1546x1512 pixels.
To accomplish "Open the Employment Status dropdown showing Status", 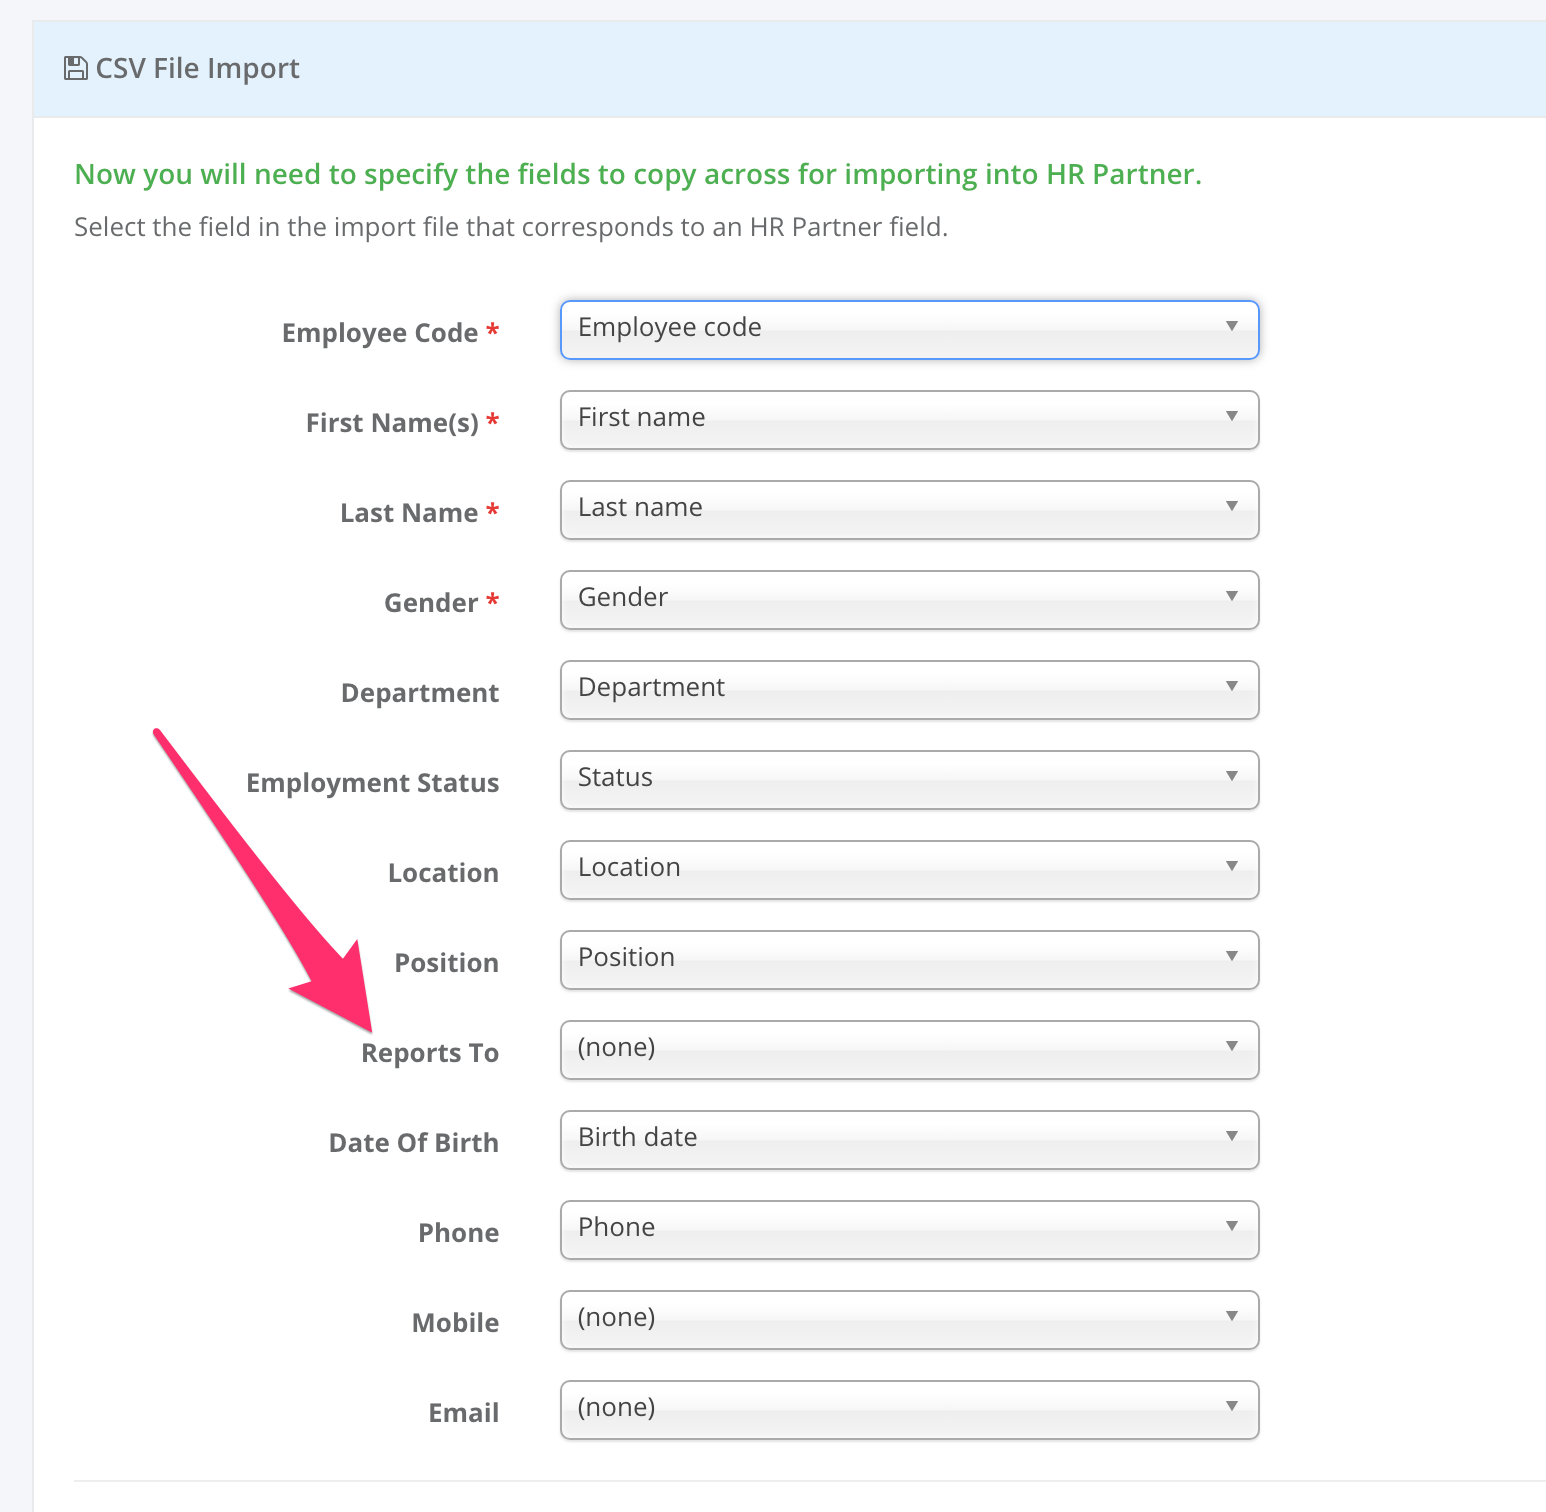I will (909, 780).
